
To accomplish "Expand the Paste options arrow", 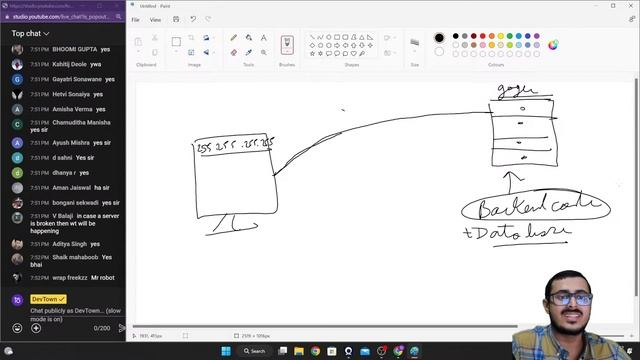I will [x=138, y=52].
